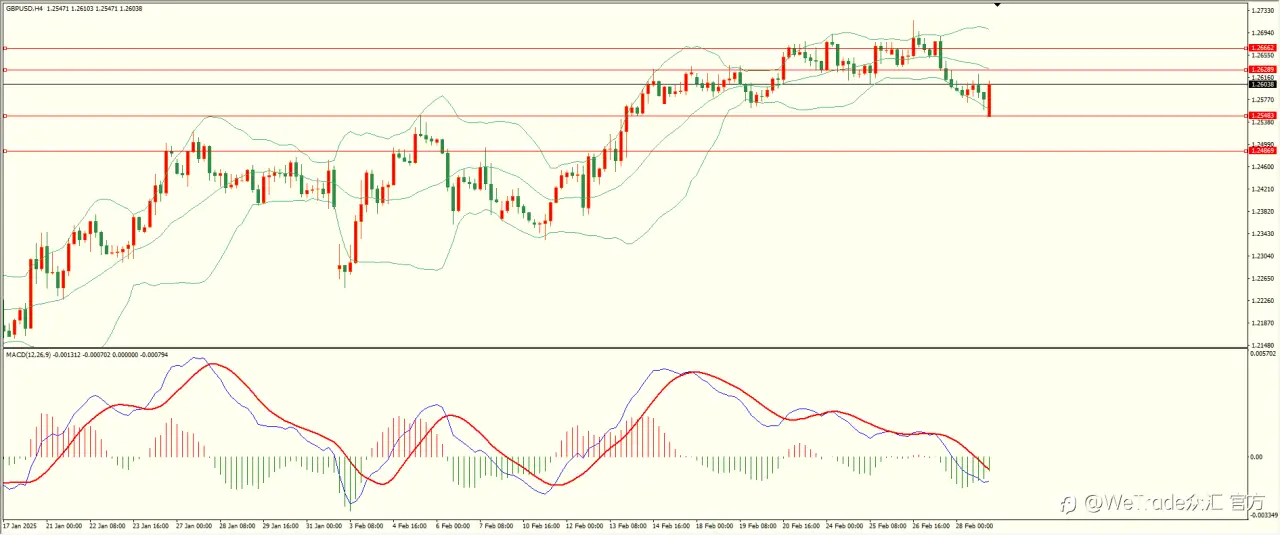Select the left anchor of the 1.26289 line
The image size is (1280, 535).
(5, 70)
